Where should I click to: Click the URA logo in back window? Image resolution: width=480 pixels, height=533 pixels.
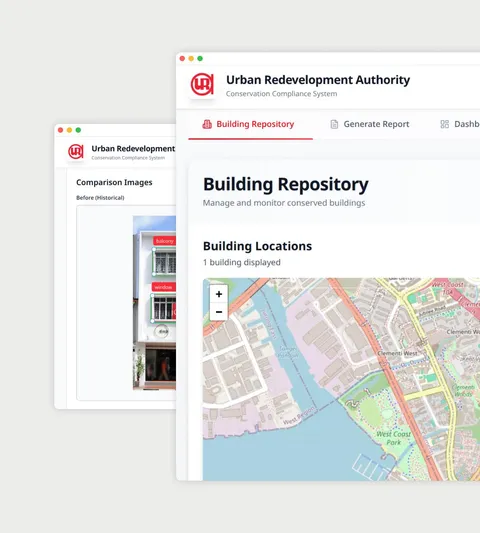(76, 152)
